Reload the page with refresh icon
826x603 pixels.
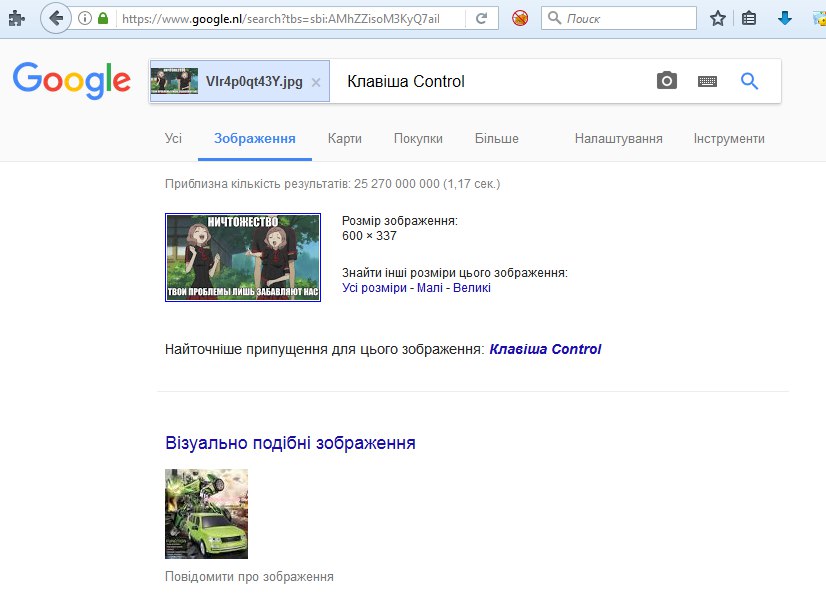click(x=481, y=18)
